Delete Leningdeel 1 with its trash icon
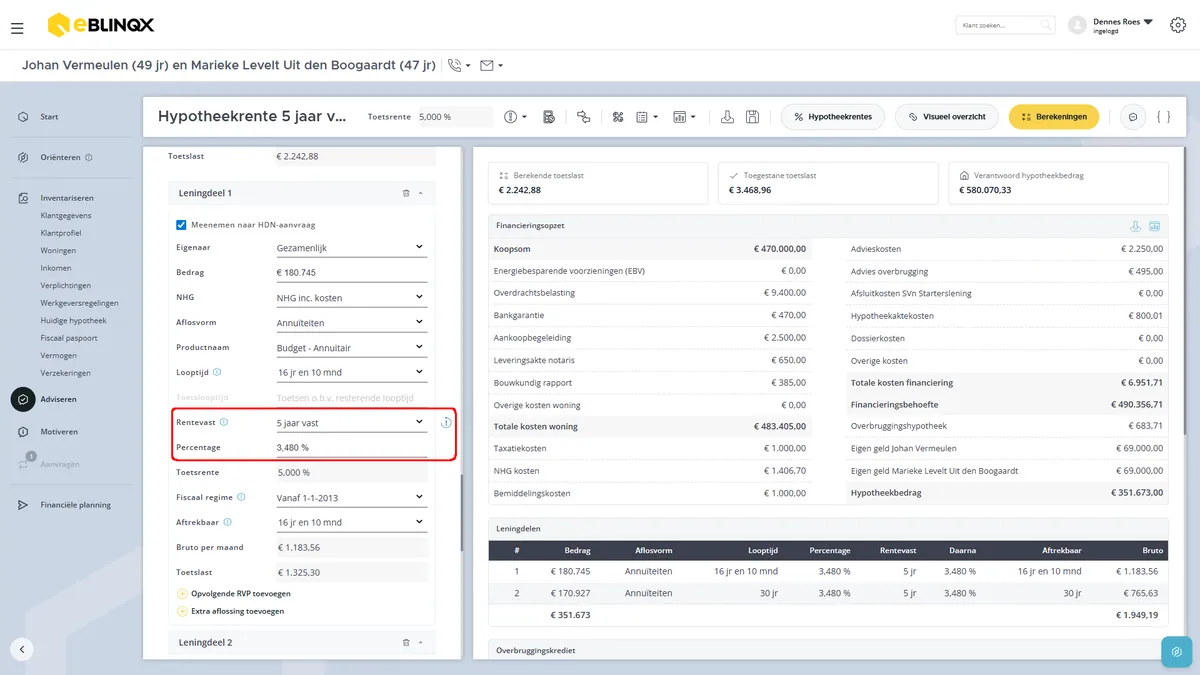 pos(406,193)
